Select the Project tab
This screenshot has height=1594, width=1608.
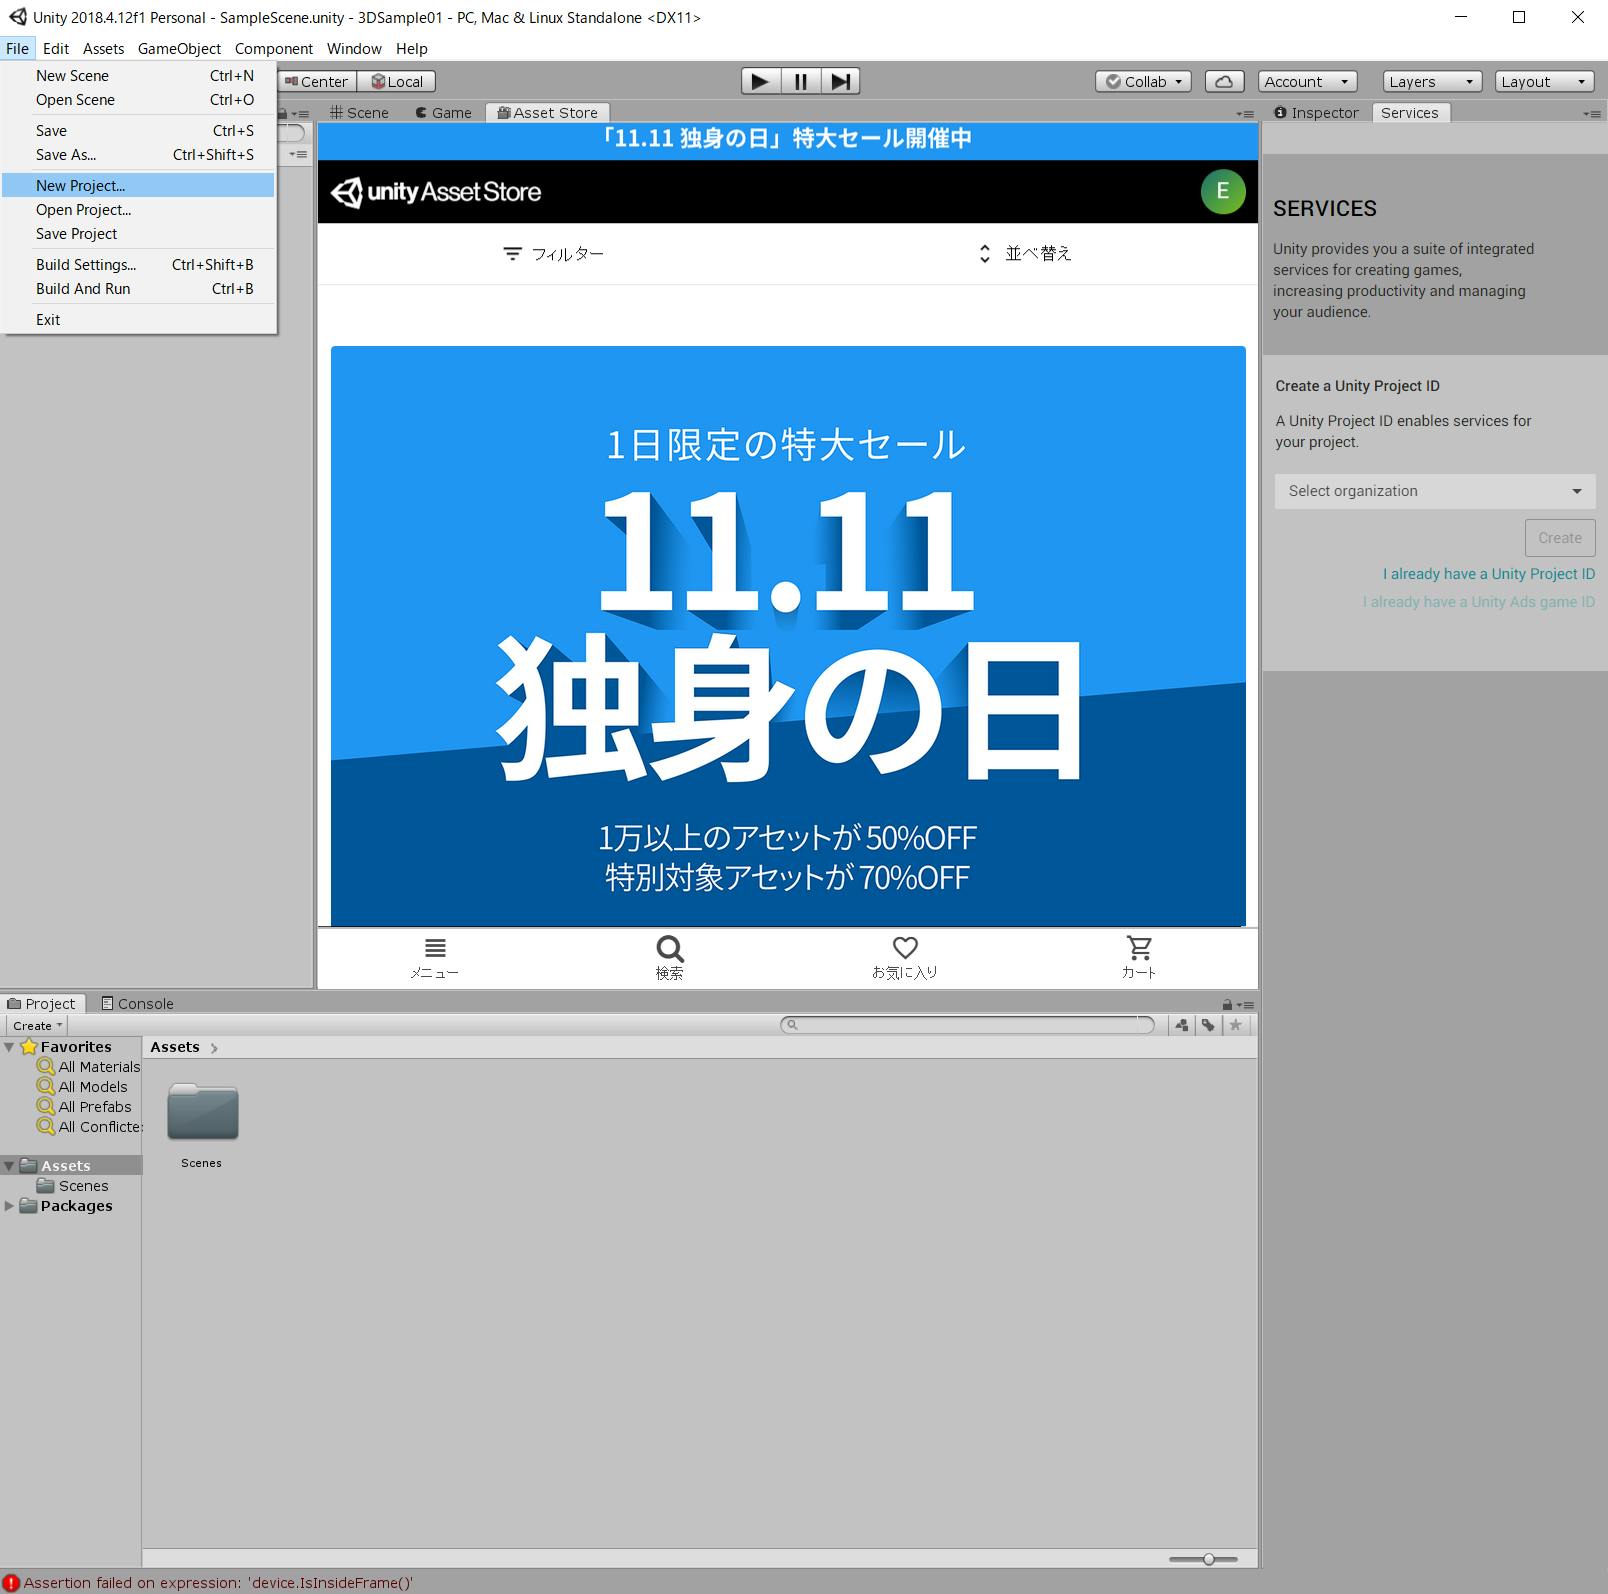(42, 1004)
